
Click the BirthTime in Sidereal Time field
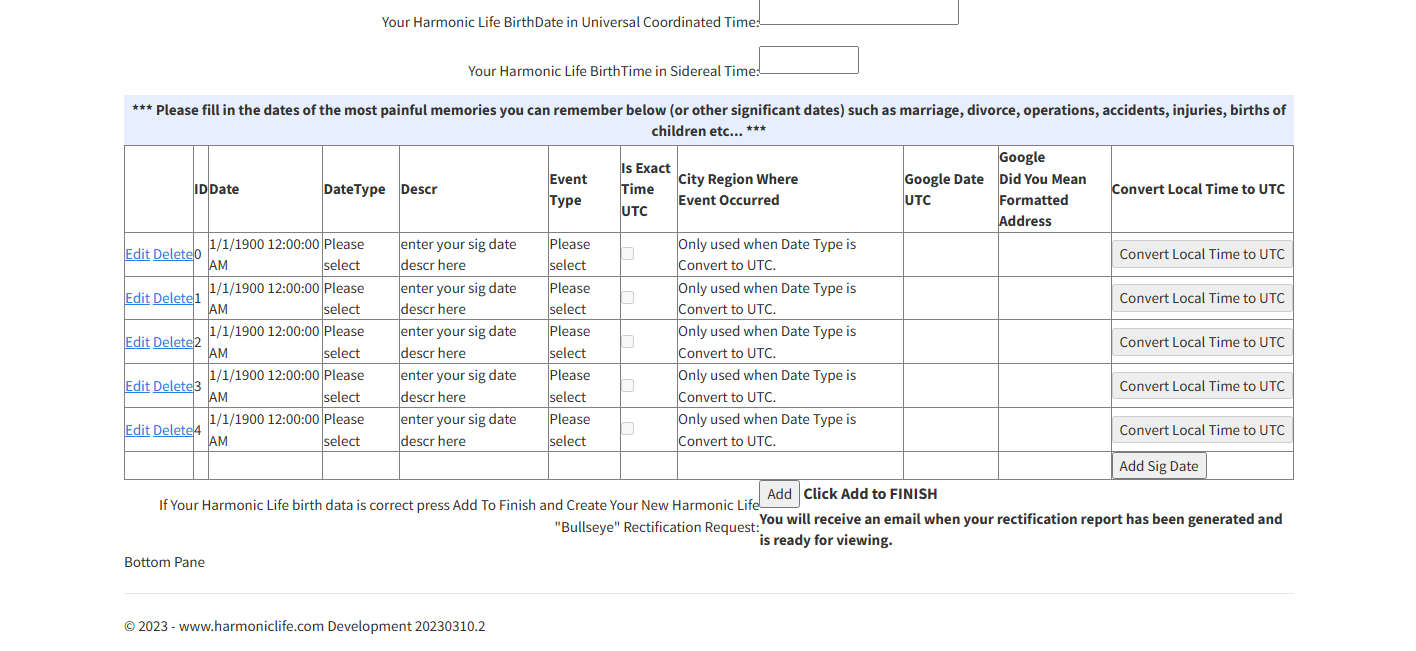coord(808,60)
